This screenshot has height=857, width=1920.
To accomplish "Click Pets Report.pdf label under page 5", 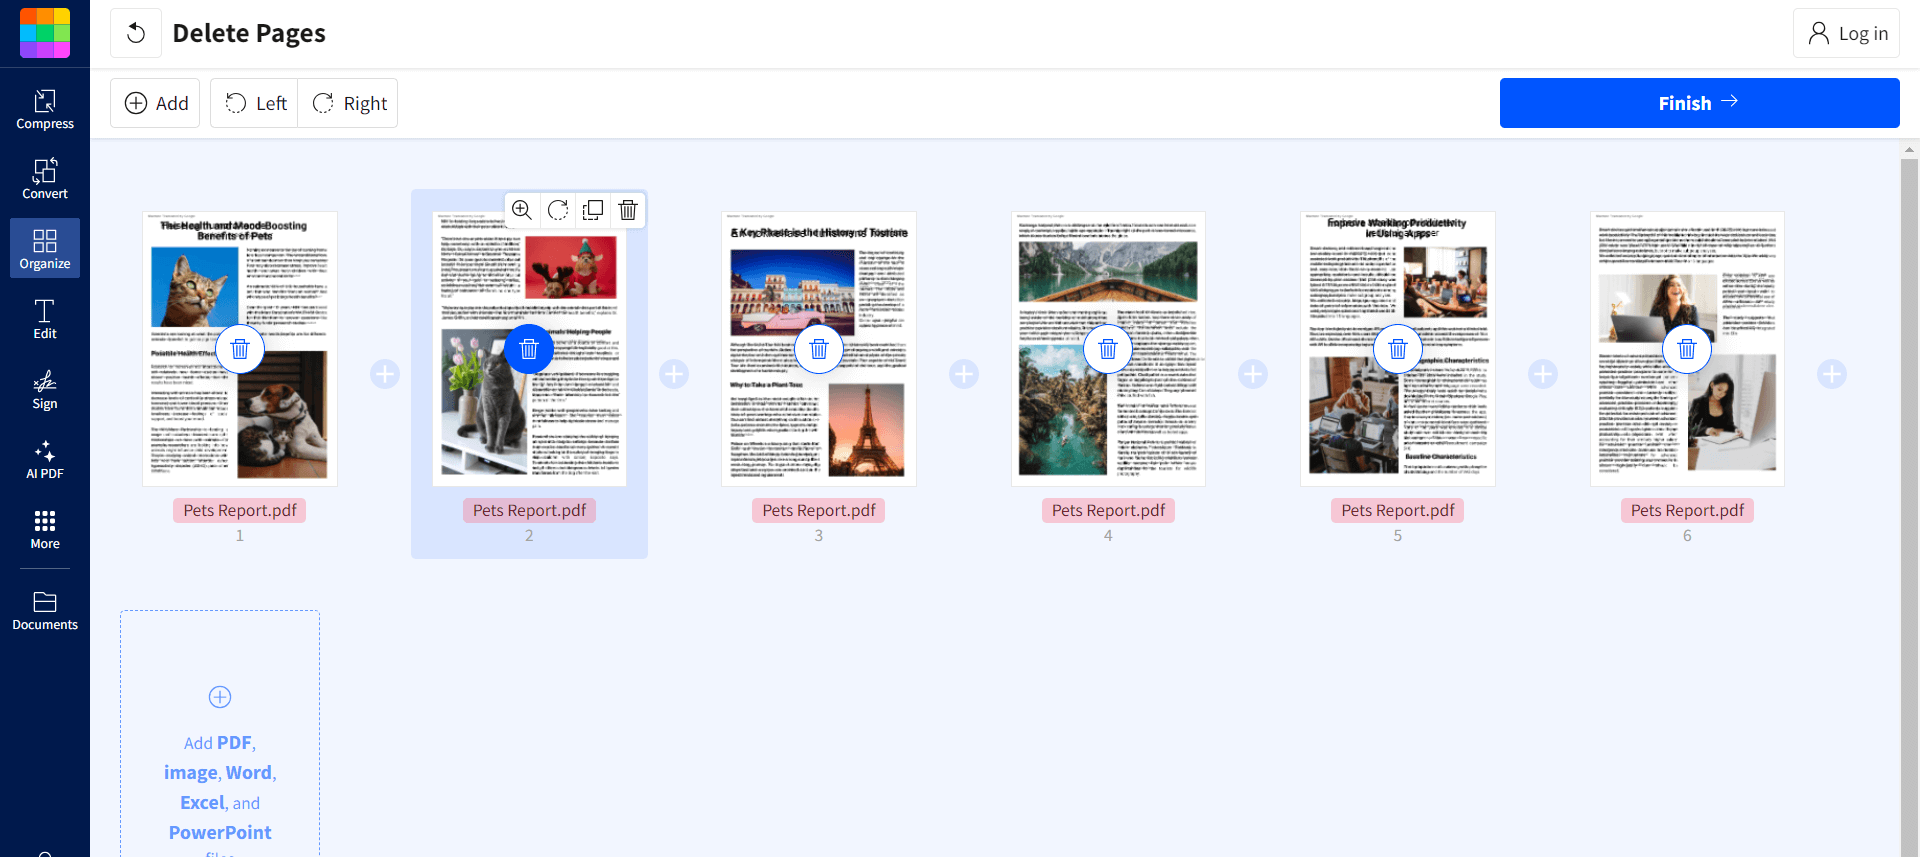I will click(1398, 510).
